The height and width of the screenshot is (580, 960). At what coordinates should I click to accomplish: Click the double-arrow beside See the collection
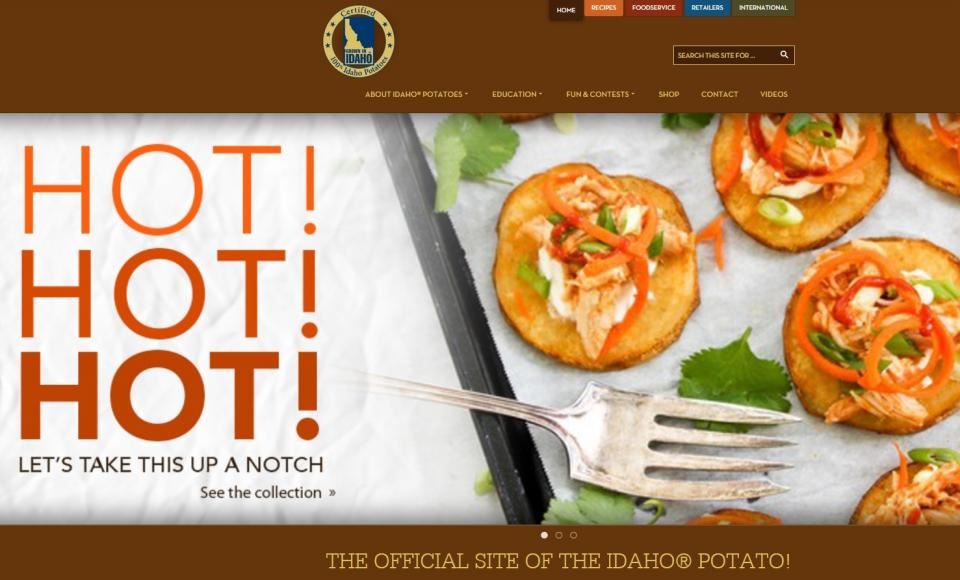[x=332, y=492]
